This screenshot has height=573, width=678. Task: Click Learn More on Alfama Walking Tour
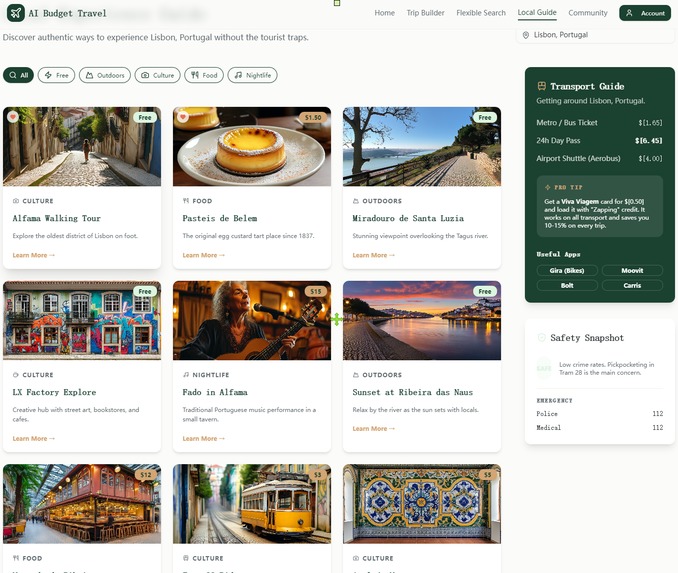34,255
